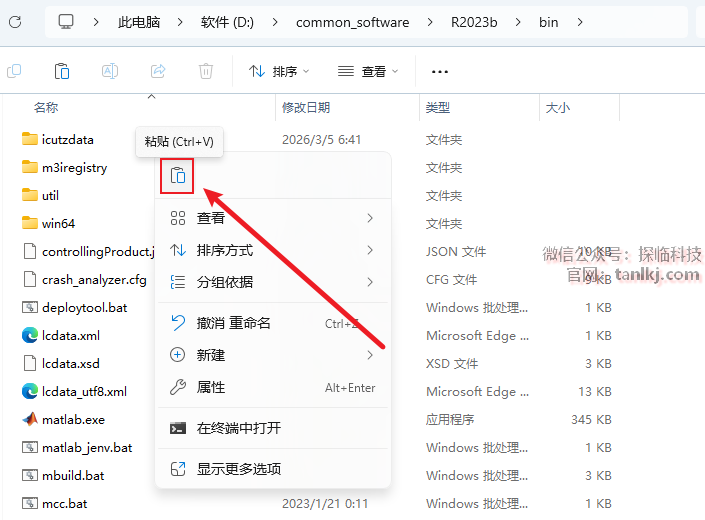Click the win64 folder icon
The width and height of the screenshot is (705, 520).
coord(29,223)
